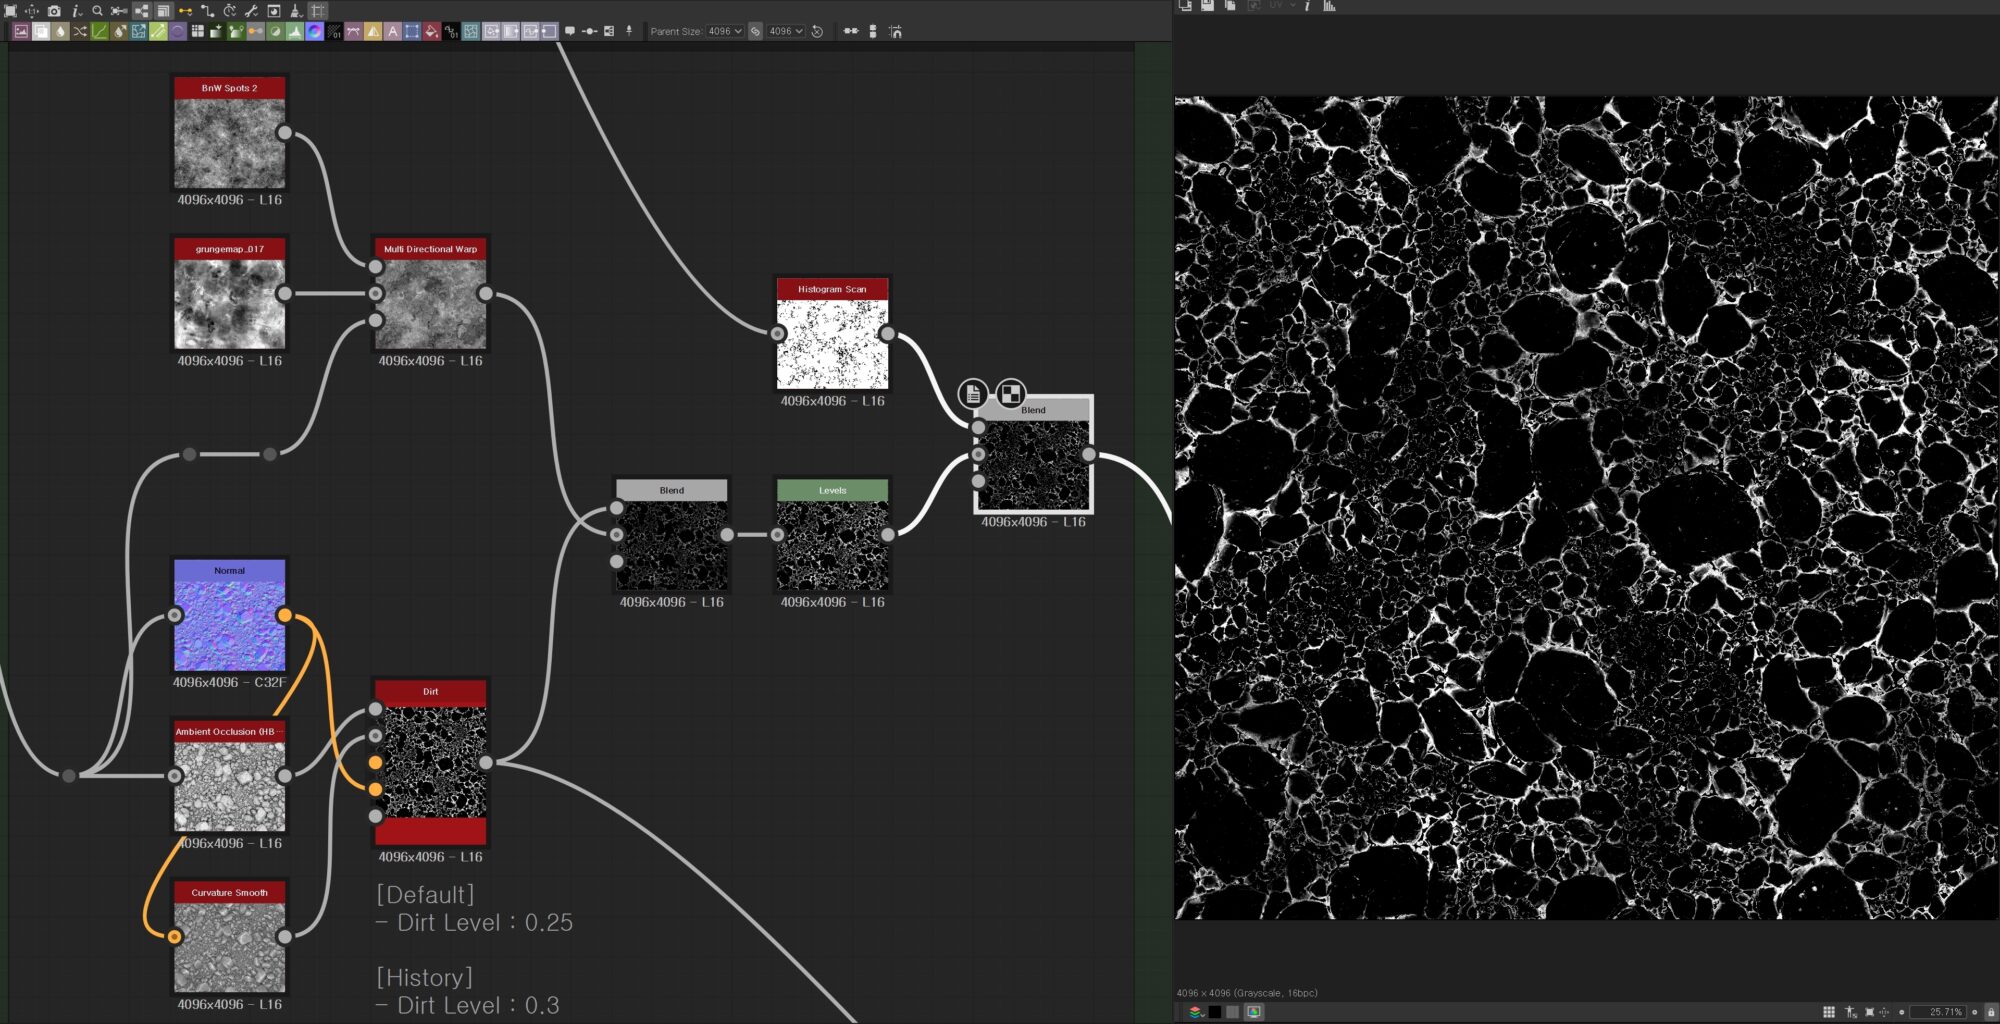Click the screenshot camera icon in the toolbar
The width and height of the screenshot is (2000, 1024).
(x=54, y=10)
